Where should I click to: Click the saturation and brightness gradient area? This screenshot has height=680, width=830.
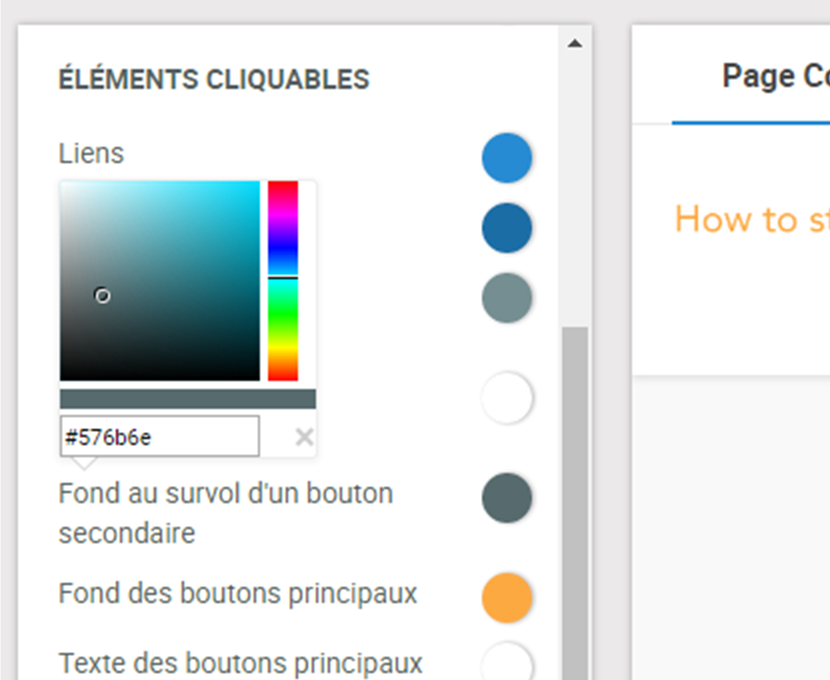160,280
